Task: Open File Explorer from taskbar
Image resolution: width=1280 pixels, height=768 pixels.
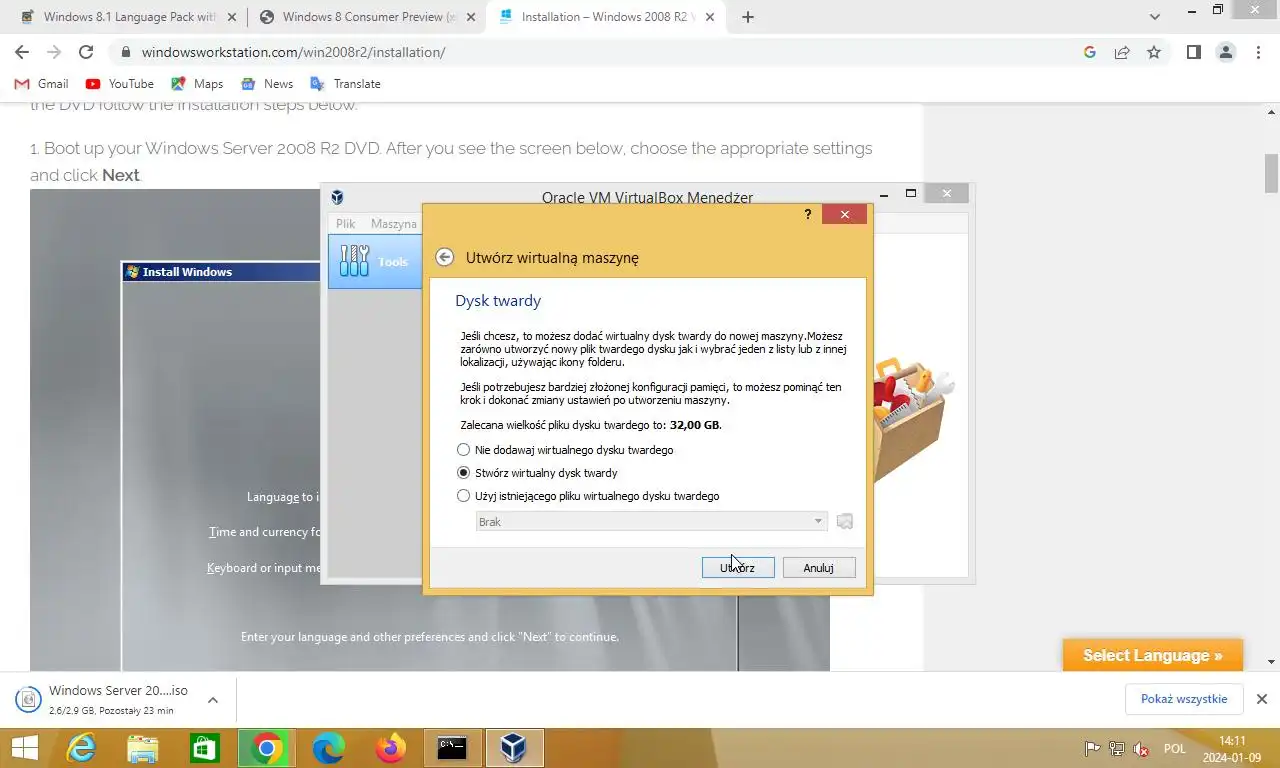Action: point(143,748)
